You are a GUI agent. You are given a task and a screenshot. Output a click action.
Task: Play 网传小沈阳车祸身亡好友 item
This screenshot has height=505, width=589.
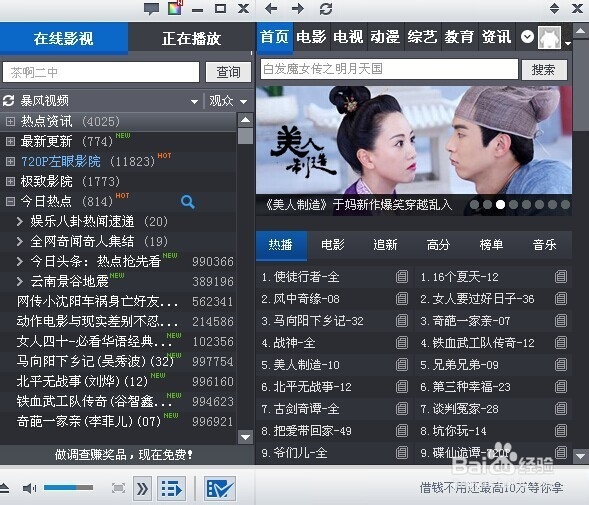pyautogui.click(x=97, y=301)
